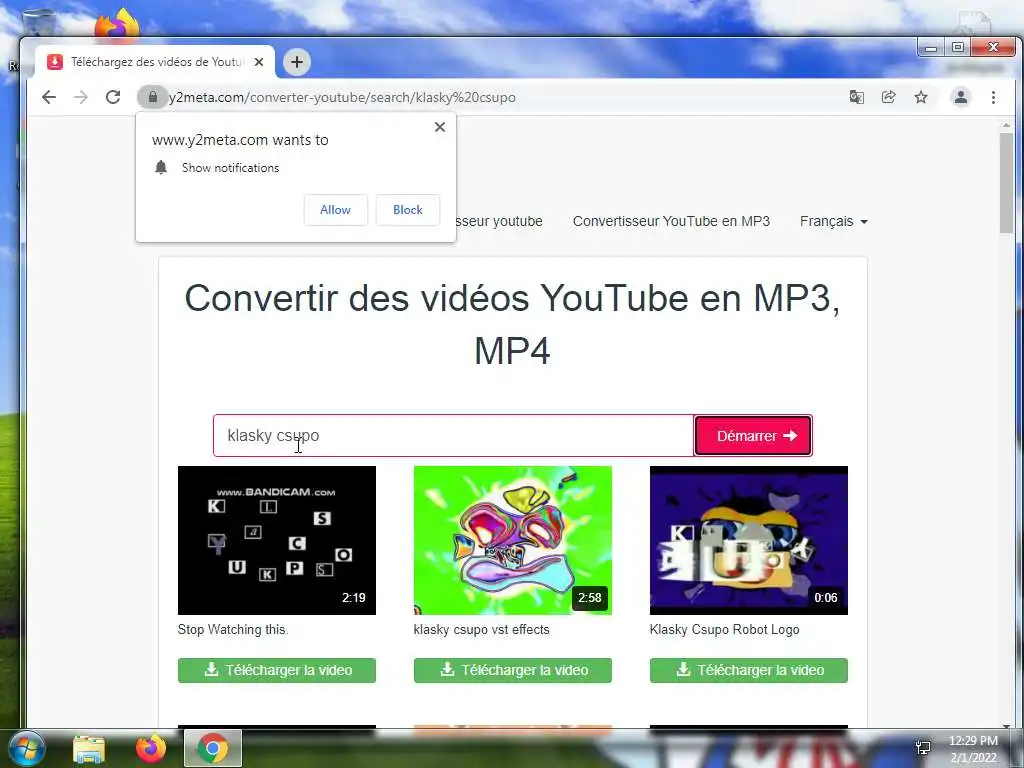
Task: Open the Chrome profile avatar
Action: (x=961, y=97)
